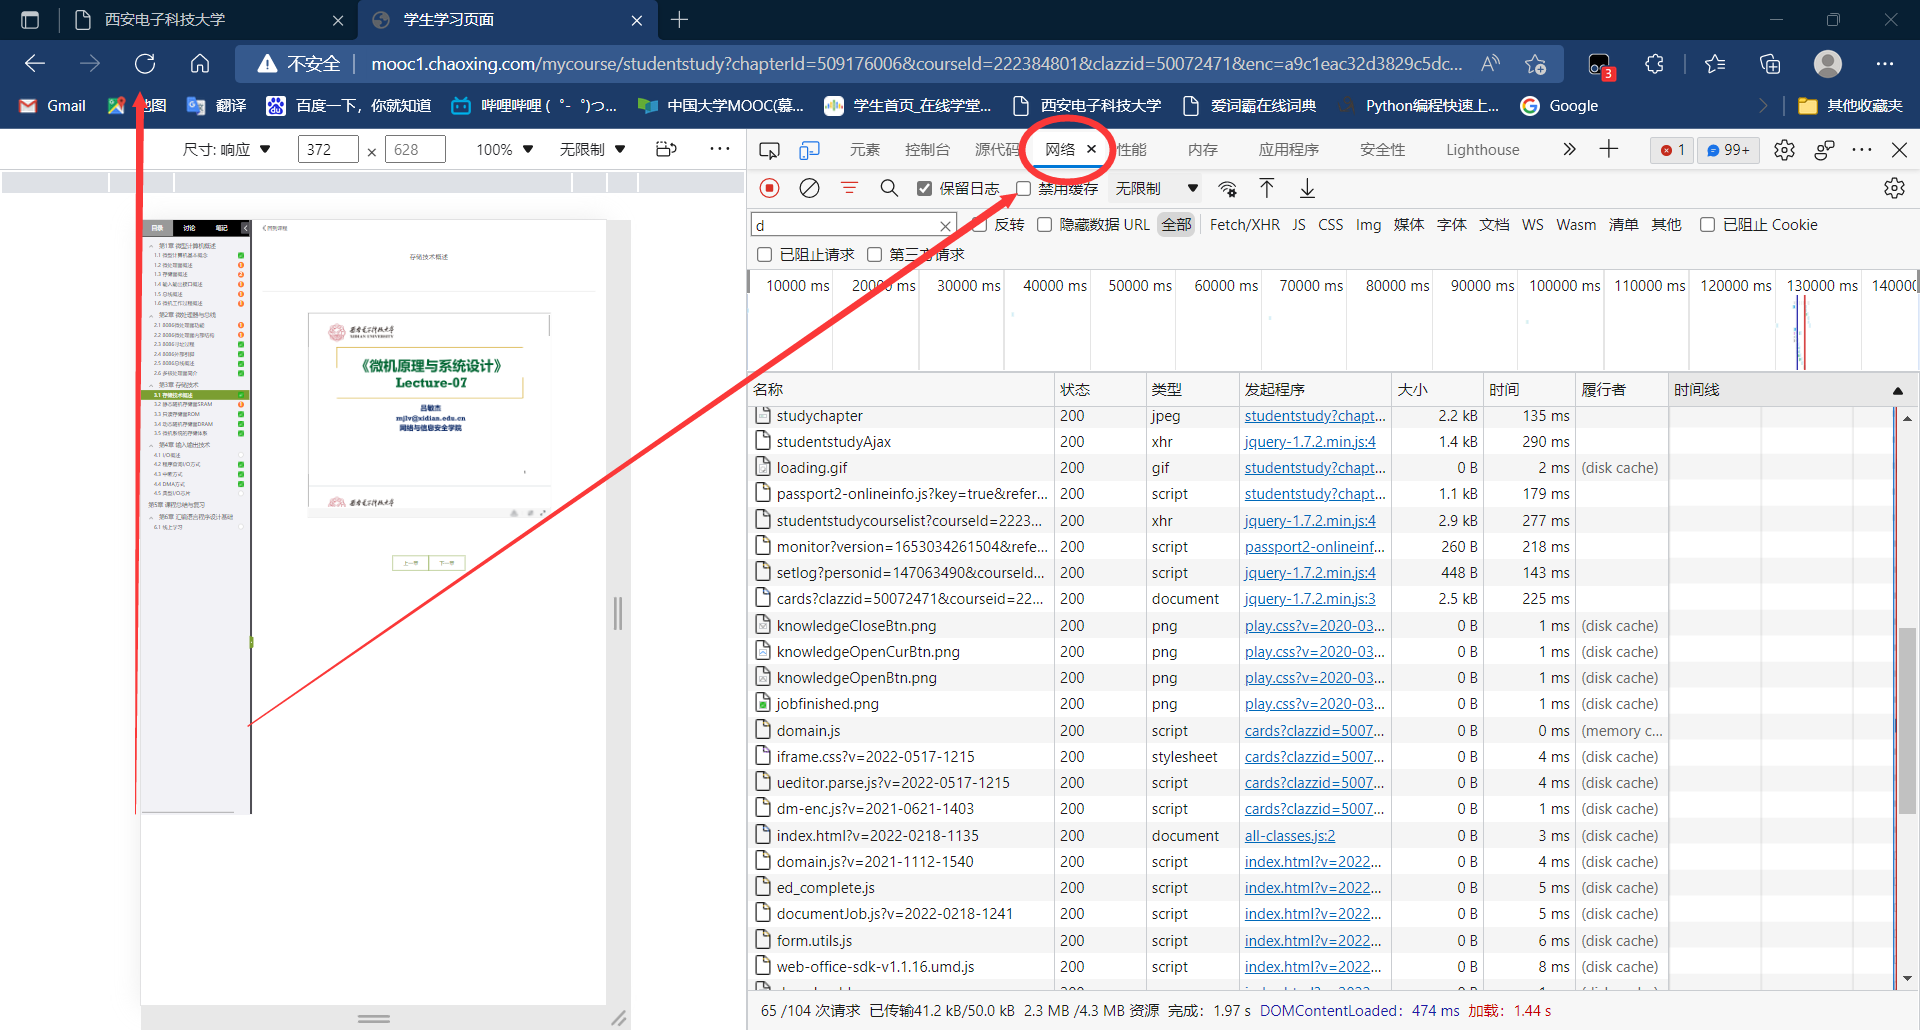The height and width of the screenshot is (1030, 1920).
Task: Check the blocked requests checkbox
Action: pyautogui.click(x=765, y=255)
